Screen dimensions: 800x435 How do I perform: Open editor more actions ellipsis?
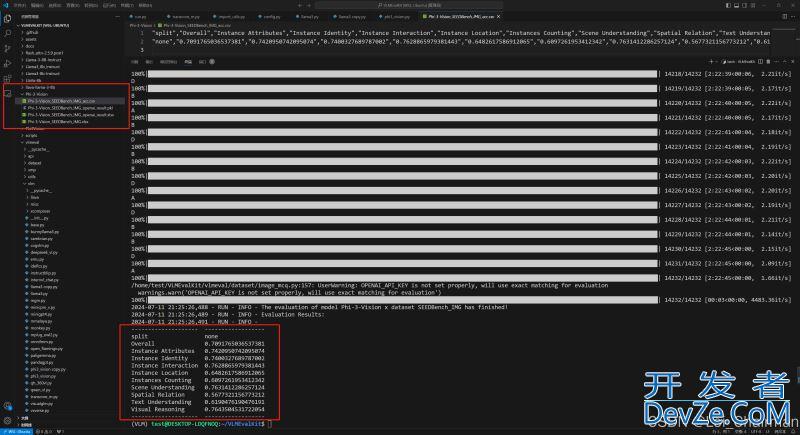[792, 16]
